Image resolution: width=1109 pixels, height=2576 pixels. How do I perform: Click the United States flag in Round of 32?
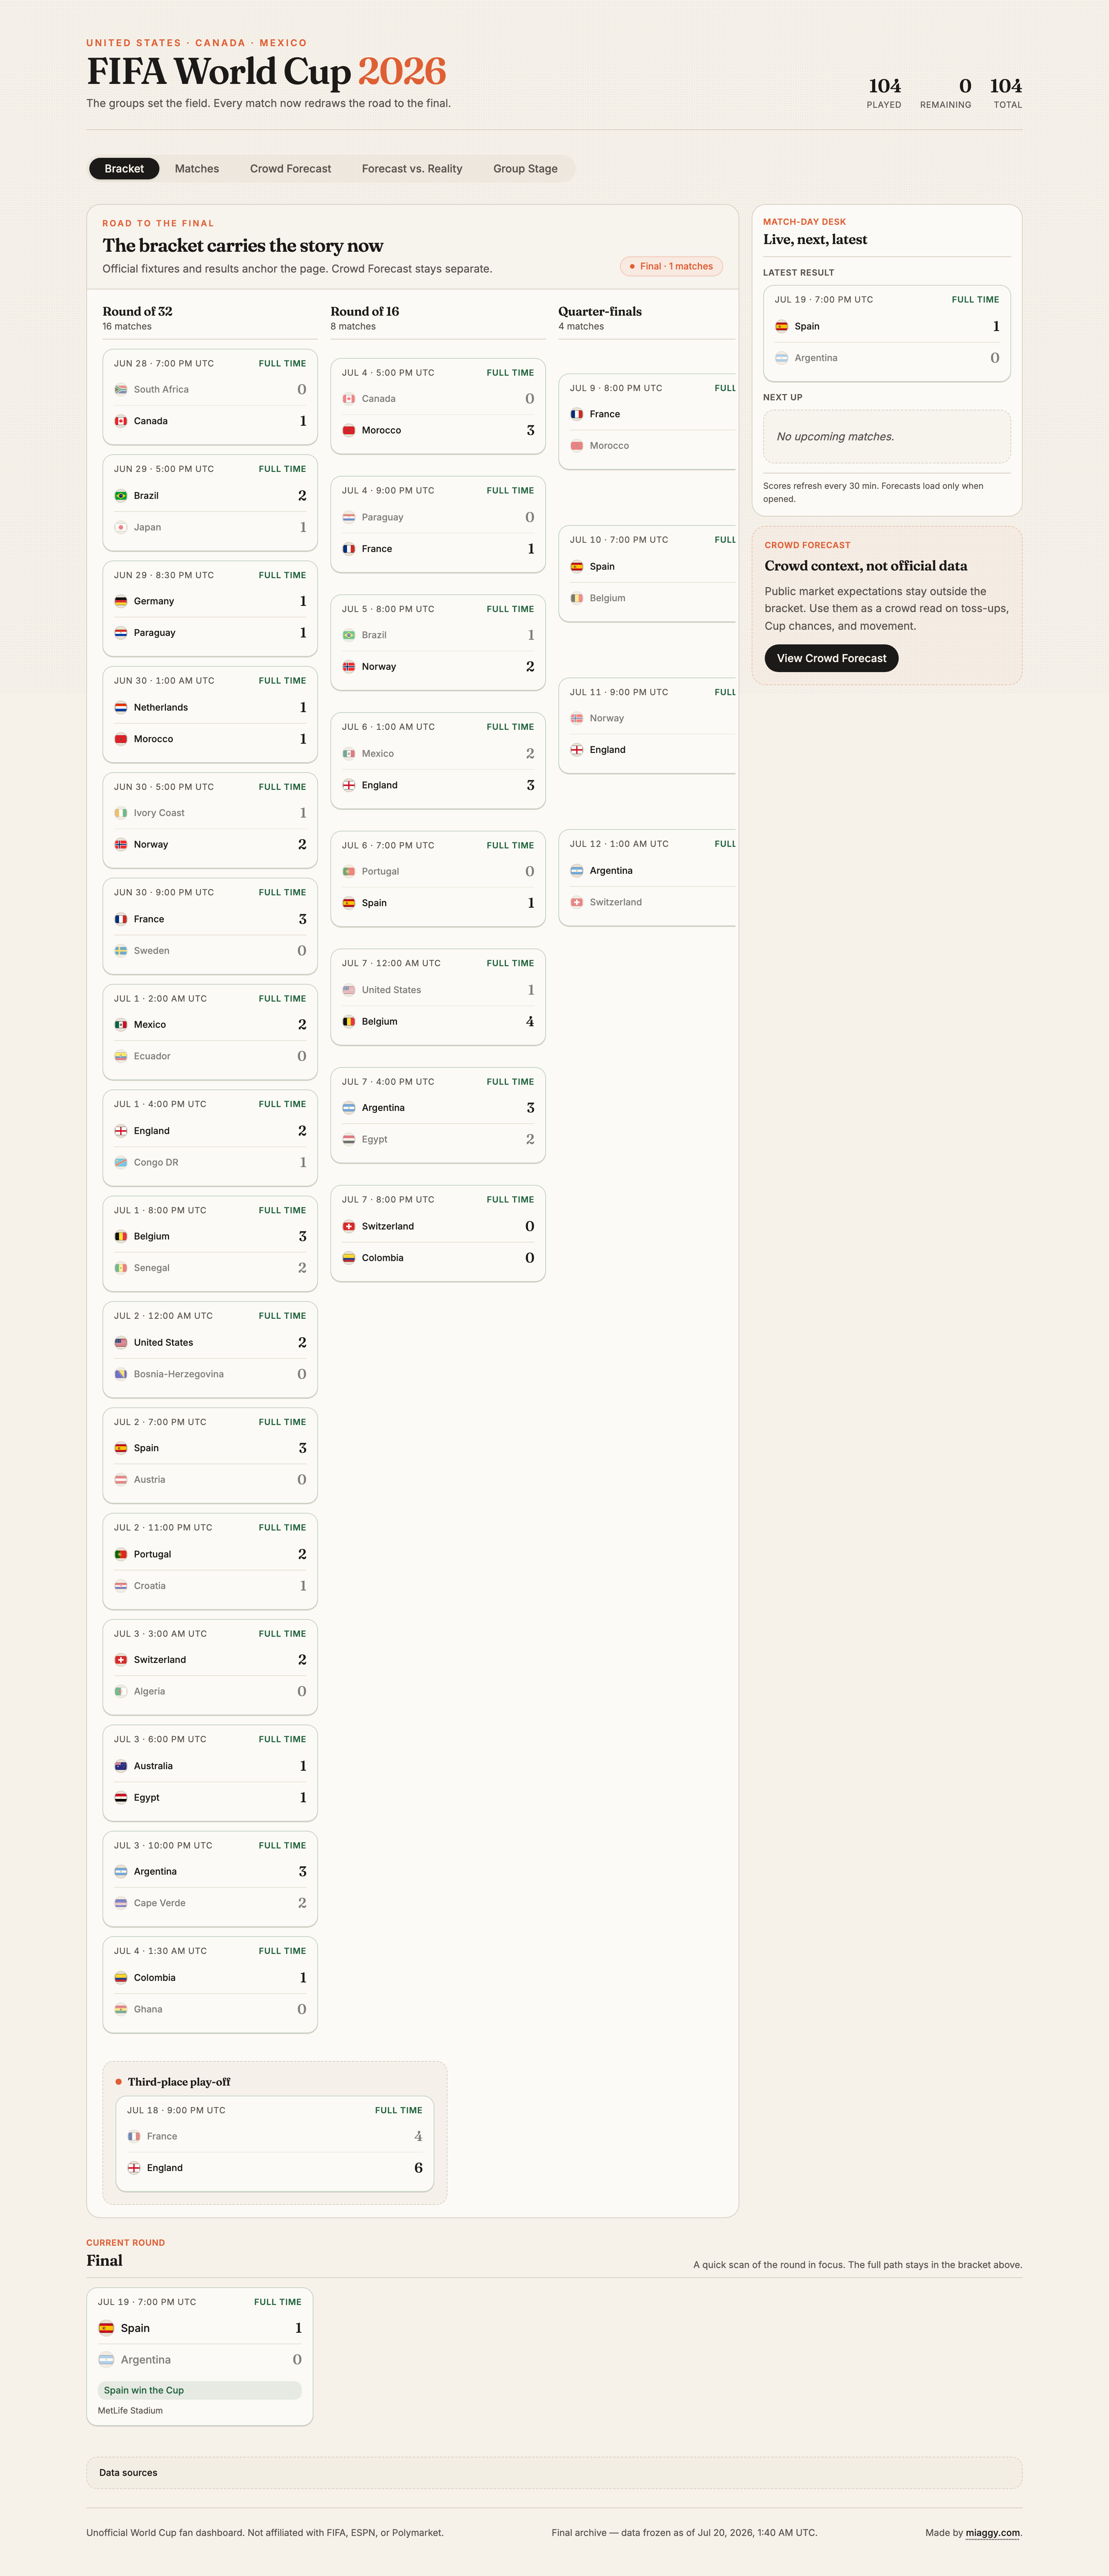(x=121, y=1342)
